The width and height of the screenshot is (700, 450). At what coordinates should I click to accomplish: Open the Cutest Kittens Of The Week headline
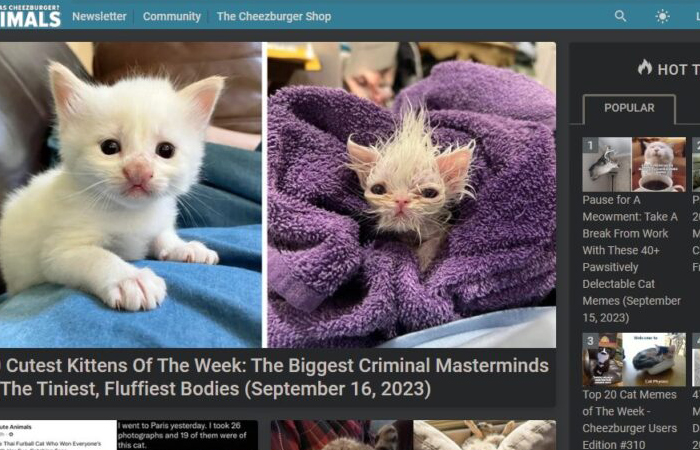(274, 377)
